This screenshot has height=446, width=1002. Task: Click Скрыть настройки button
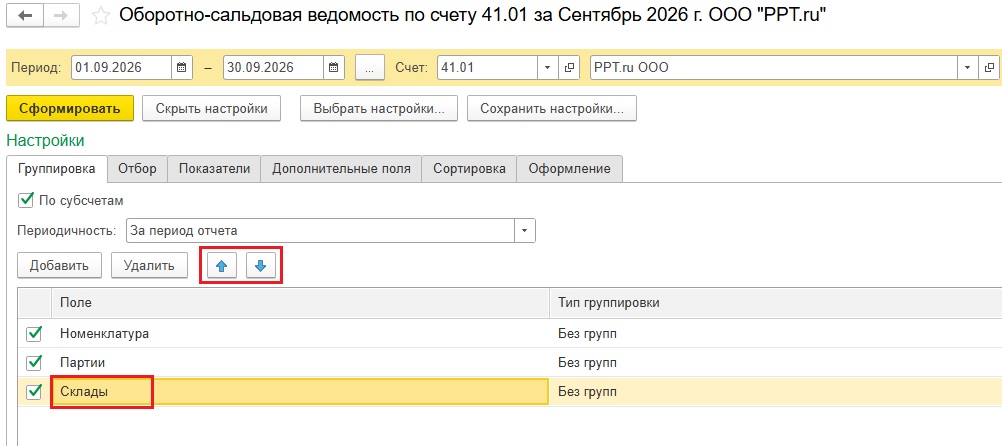click(x=212, y=108)
